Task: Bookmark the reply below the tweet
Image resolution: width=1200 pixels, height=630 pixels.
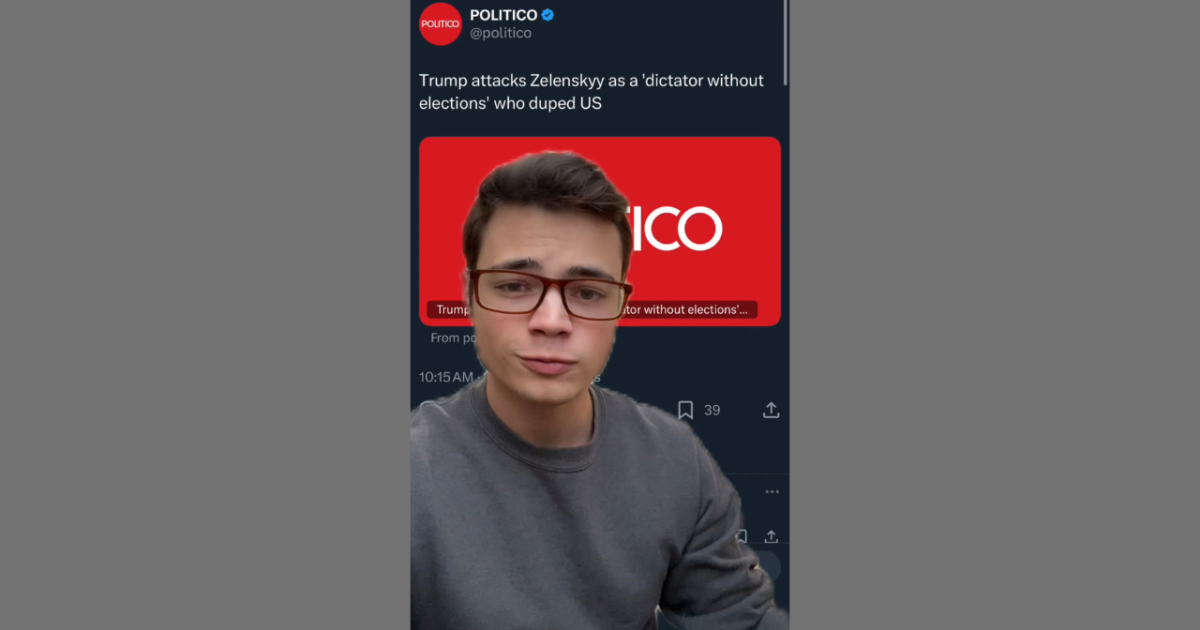Action: coord(741,537)
